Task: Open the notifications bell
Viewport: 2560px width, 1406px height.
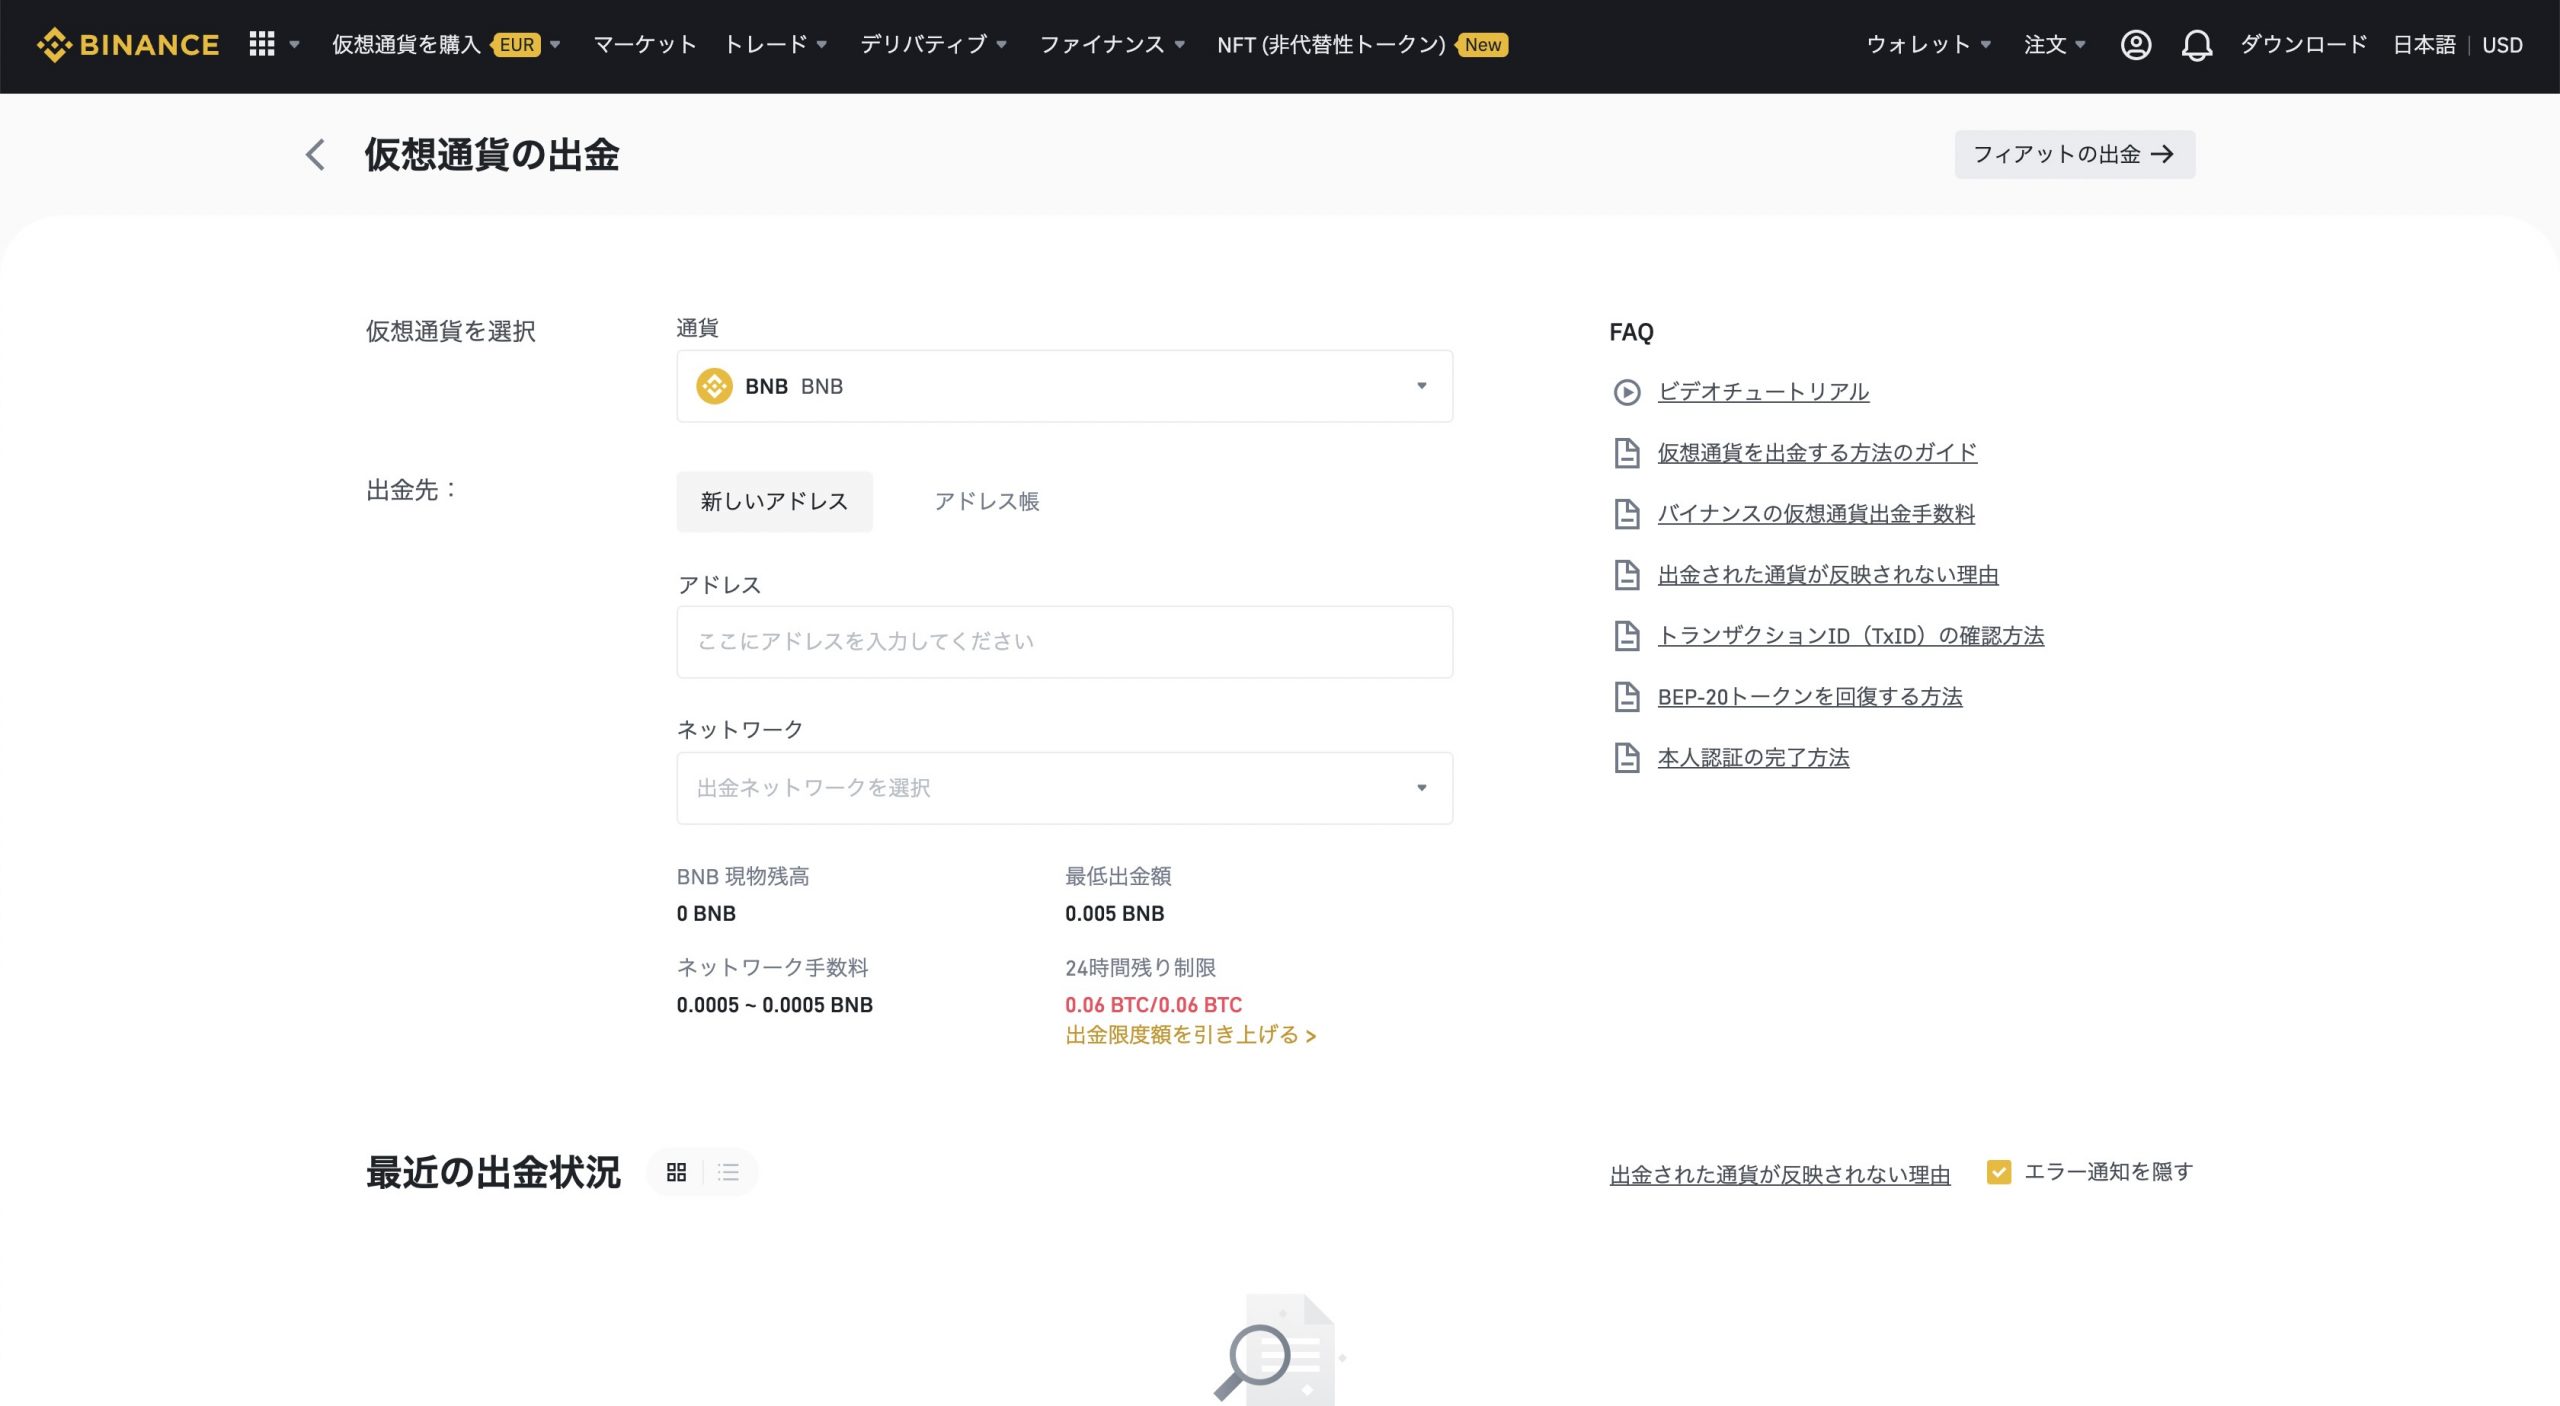Action: point(2196,44)
